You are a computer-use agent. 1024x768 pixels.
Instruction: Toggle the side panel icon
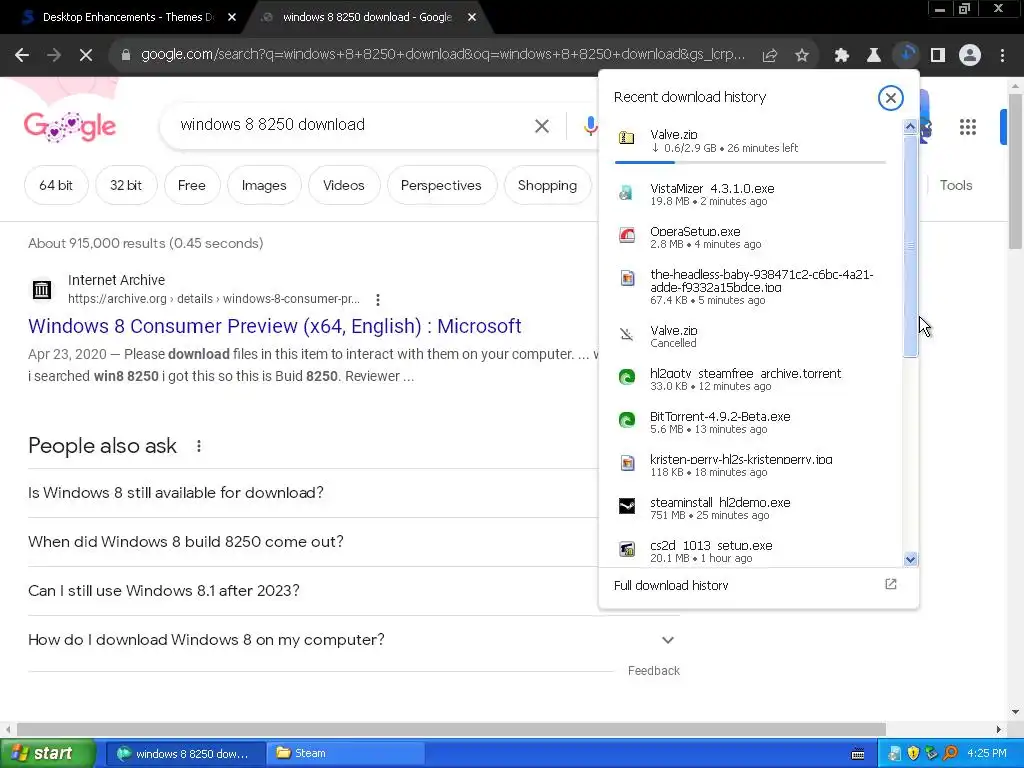938,56
